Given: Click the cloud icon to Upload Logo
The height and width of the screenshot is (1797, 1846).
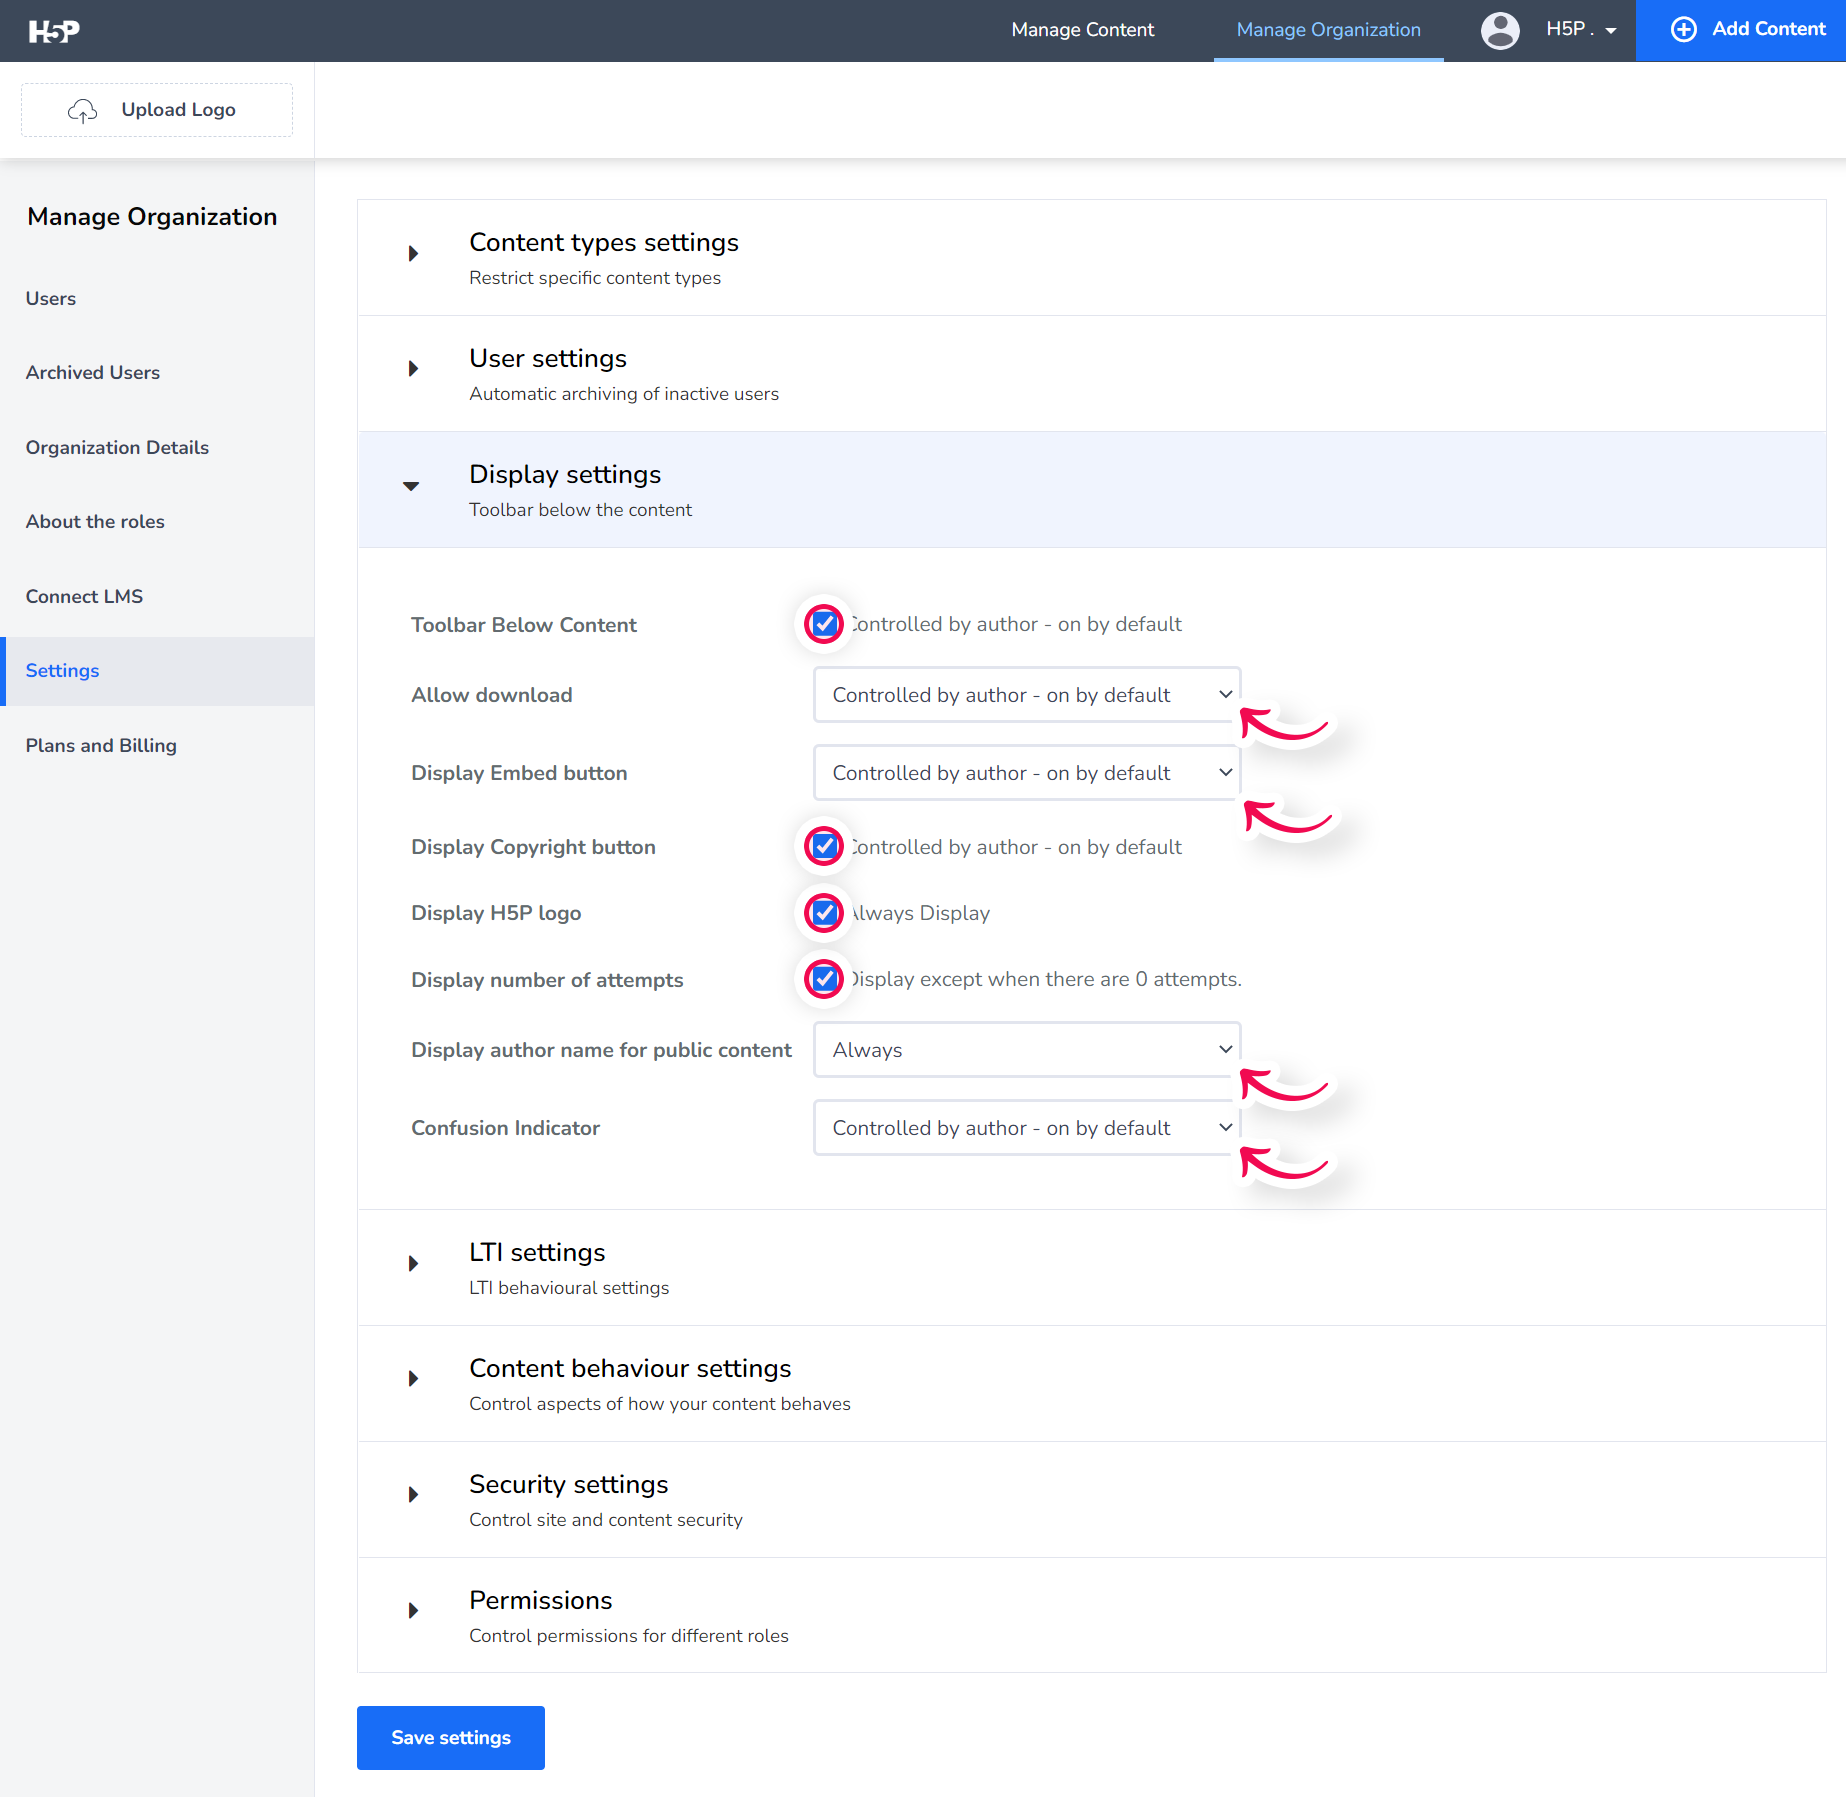Looking at the screenshot, I should [x=83, y=110].
